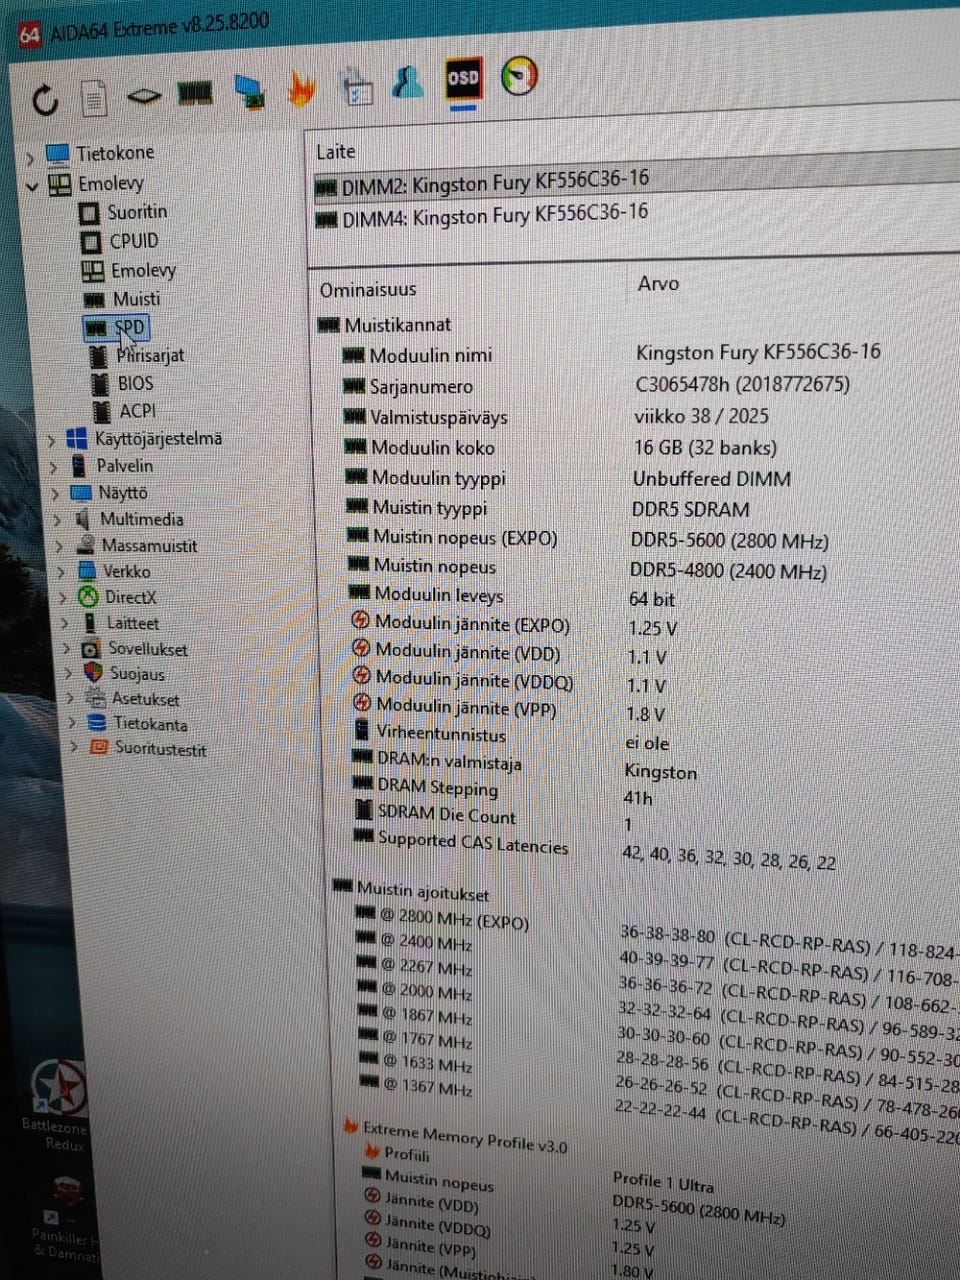Click the Arvo column header
This screenshot has width=960, height=1280.
coord(658,284)
